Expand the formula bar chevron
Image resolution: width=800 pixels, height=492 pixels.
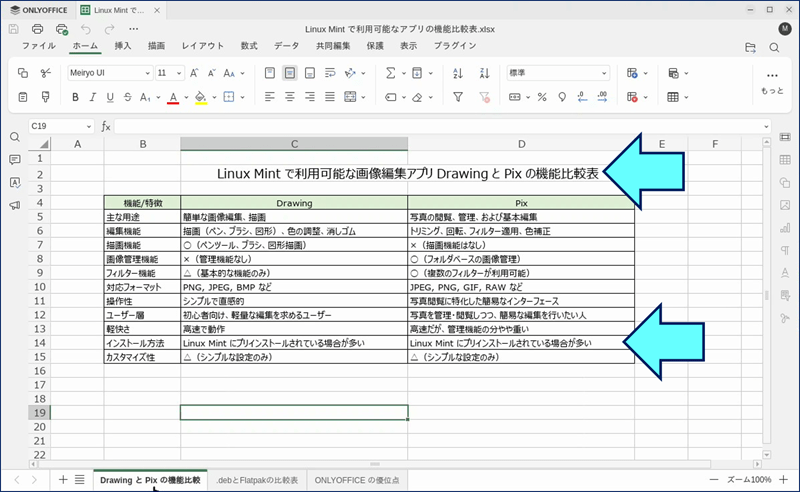(x=766, y=126)
